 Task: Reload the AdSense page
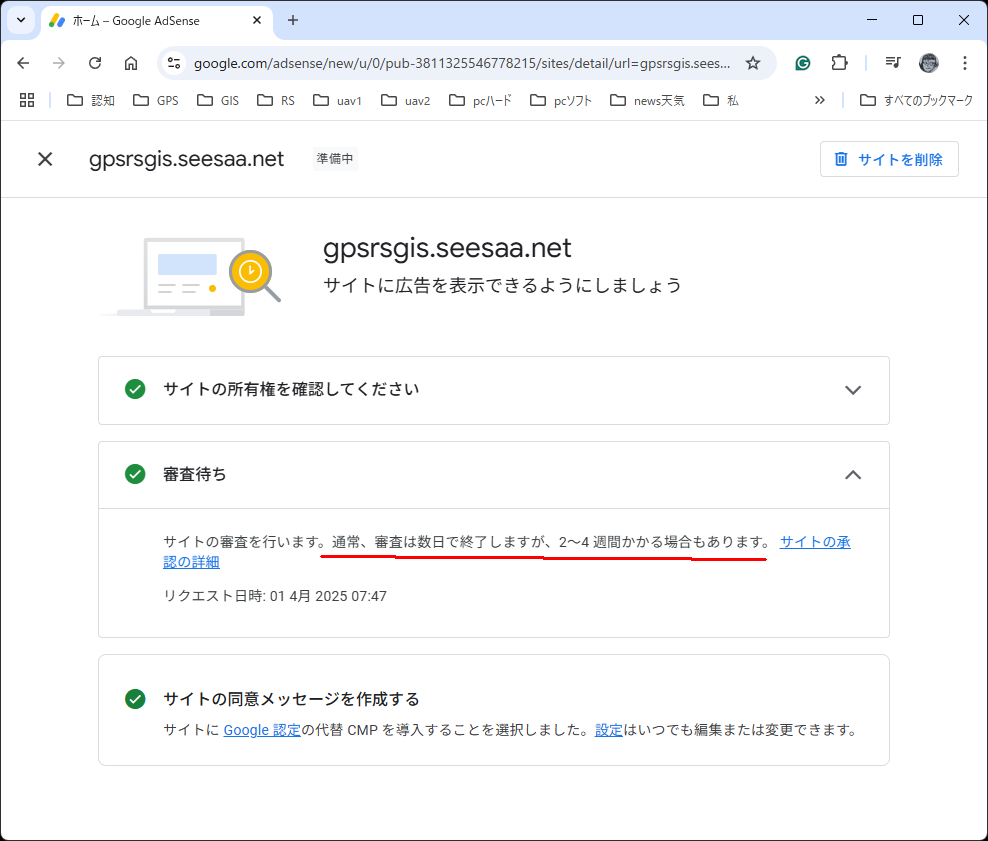coord(95,63)
